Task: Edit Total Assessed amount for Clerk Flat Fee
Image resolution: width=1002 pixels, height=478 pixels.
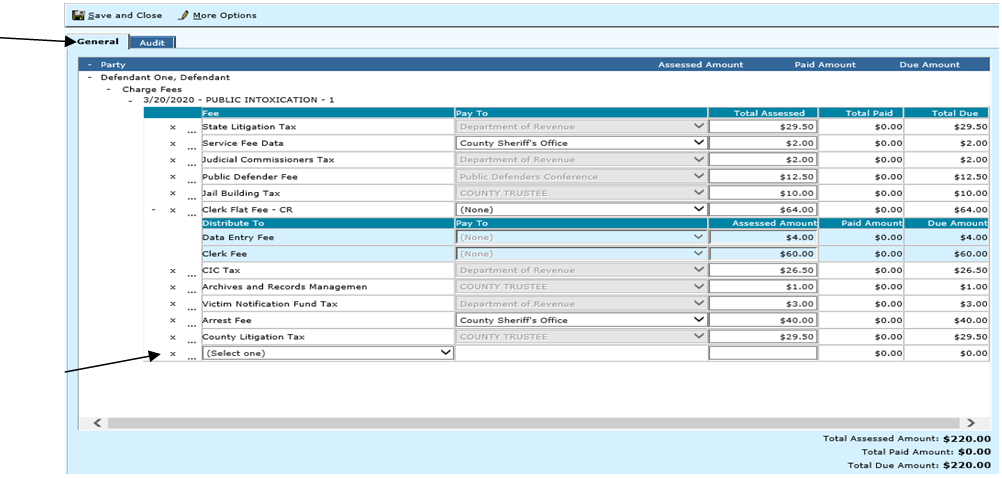Action: [x=763, y=210]
